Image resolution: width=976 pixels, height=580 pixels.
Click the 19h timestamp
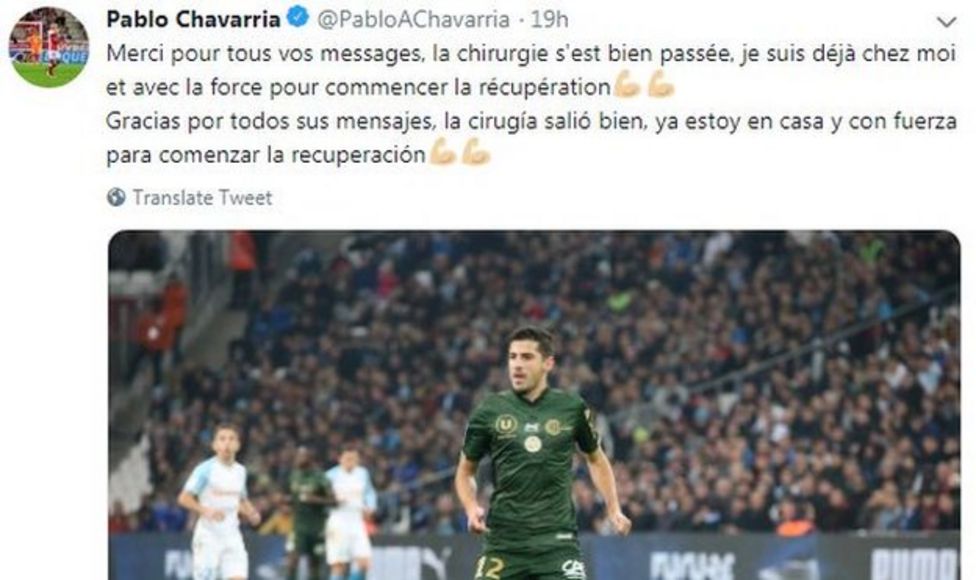click(549, 19)
